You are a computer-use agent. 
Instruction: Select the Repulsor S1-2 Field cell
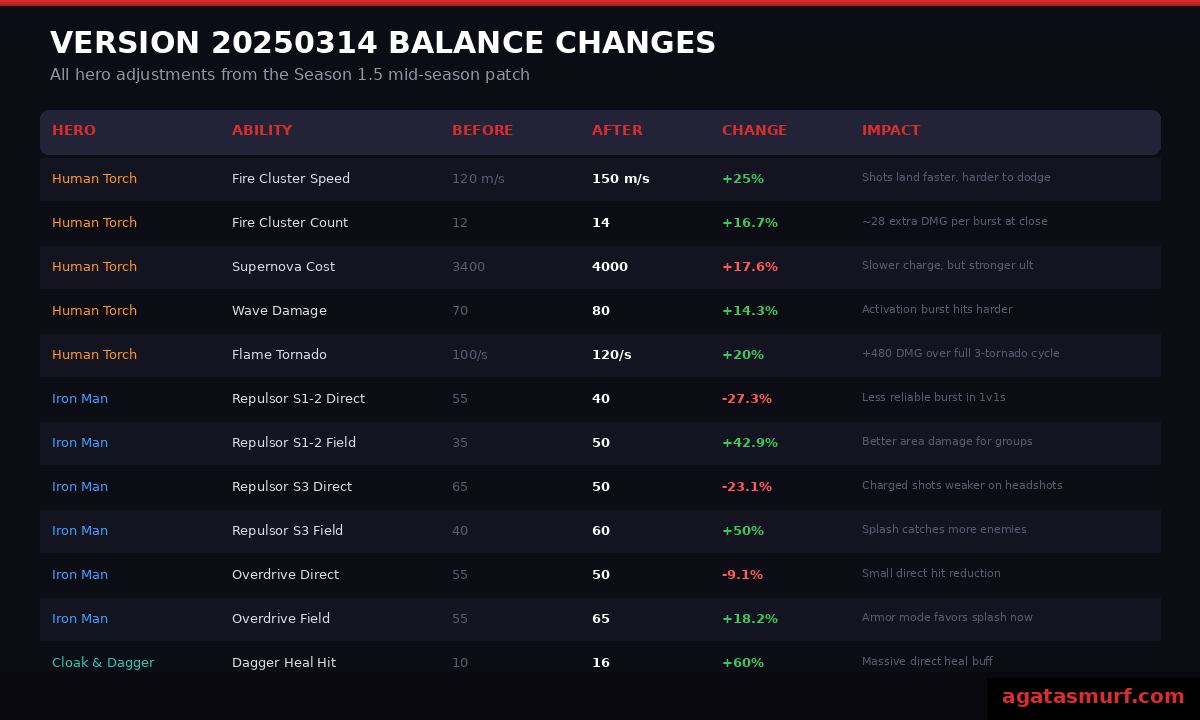[x=294, y=443]
